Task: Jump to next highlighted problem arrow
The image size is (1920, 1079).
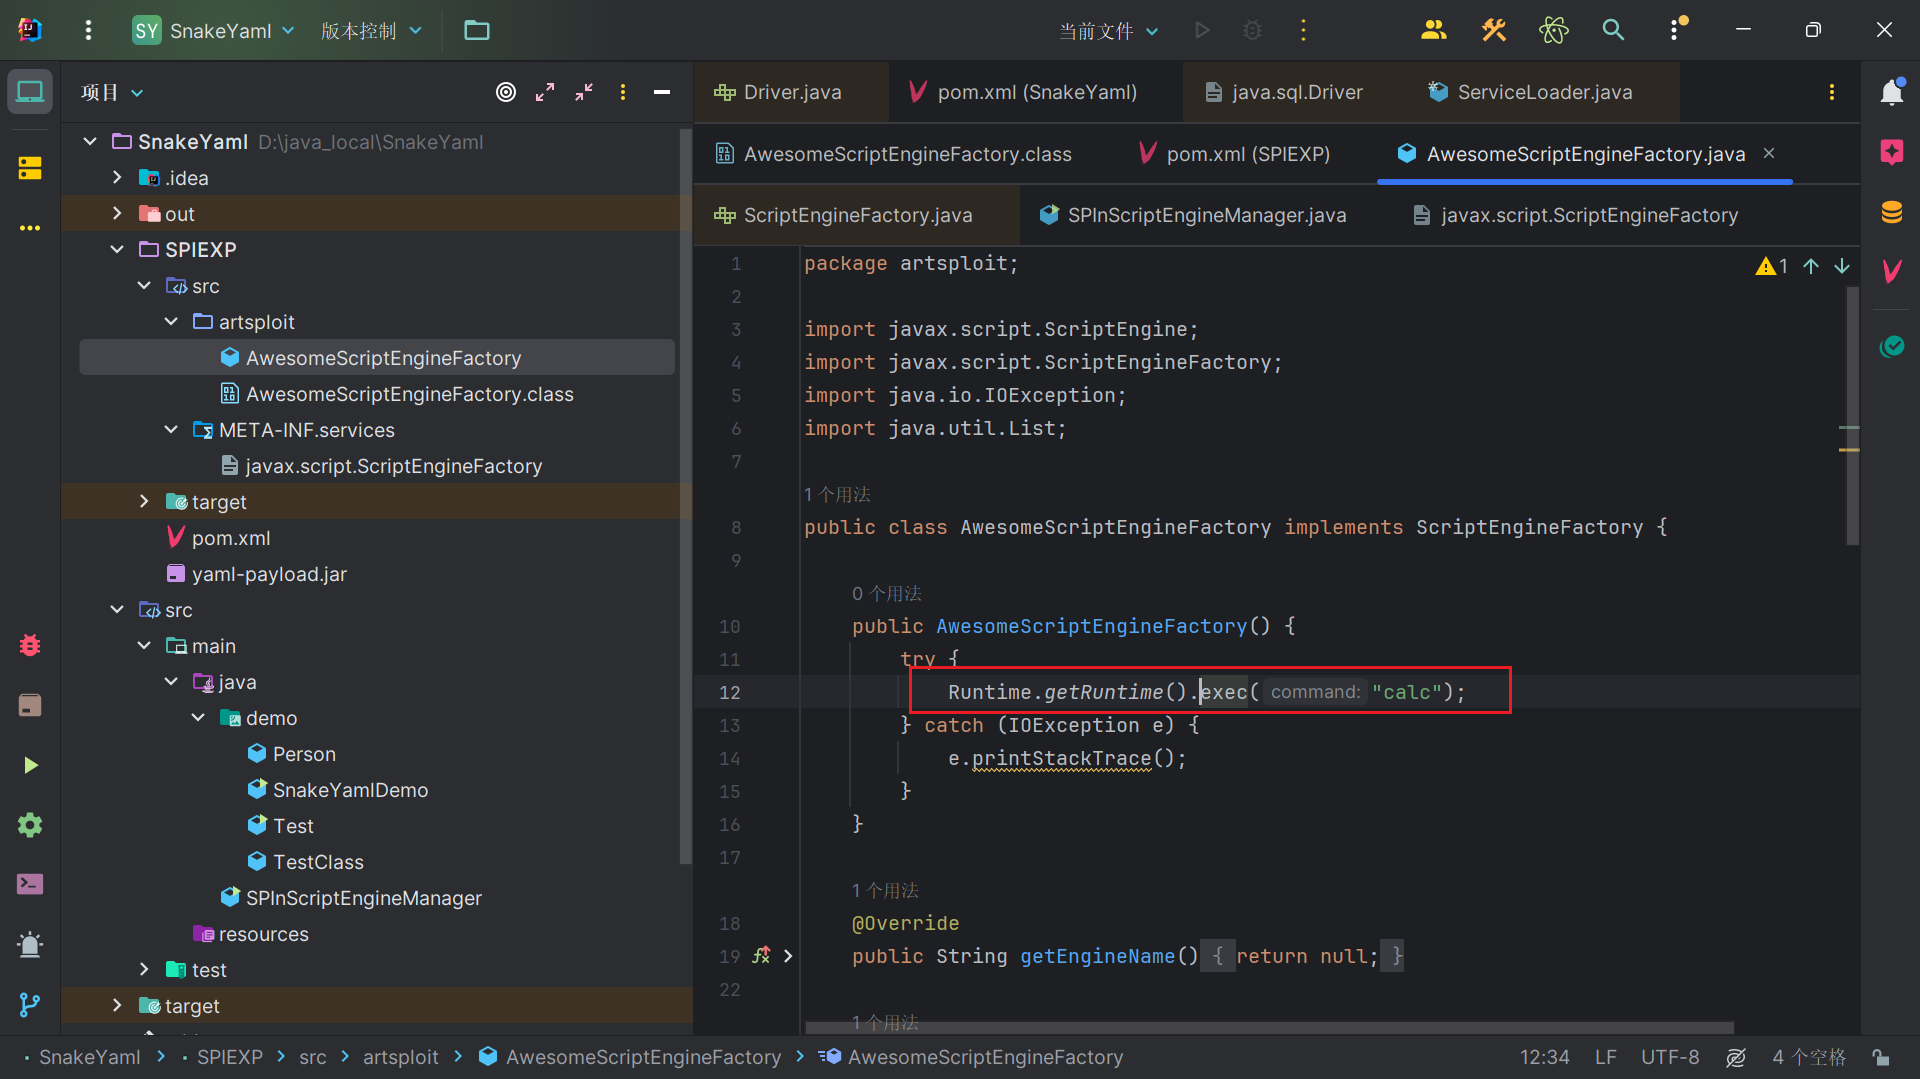Action: coord(1842,266)
